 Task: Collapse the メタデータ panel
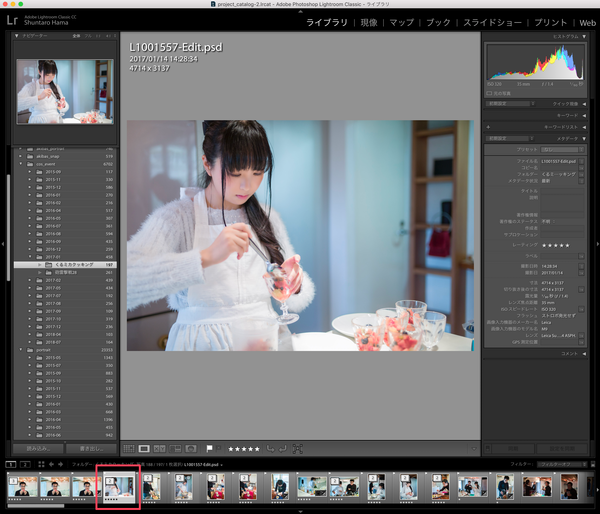(x=584, y=139)
